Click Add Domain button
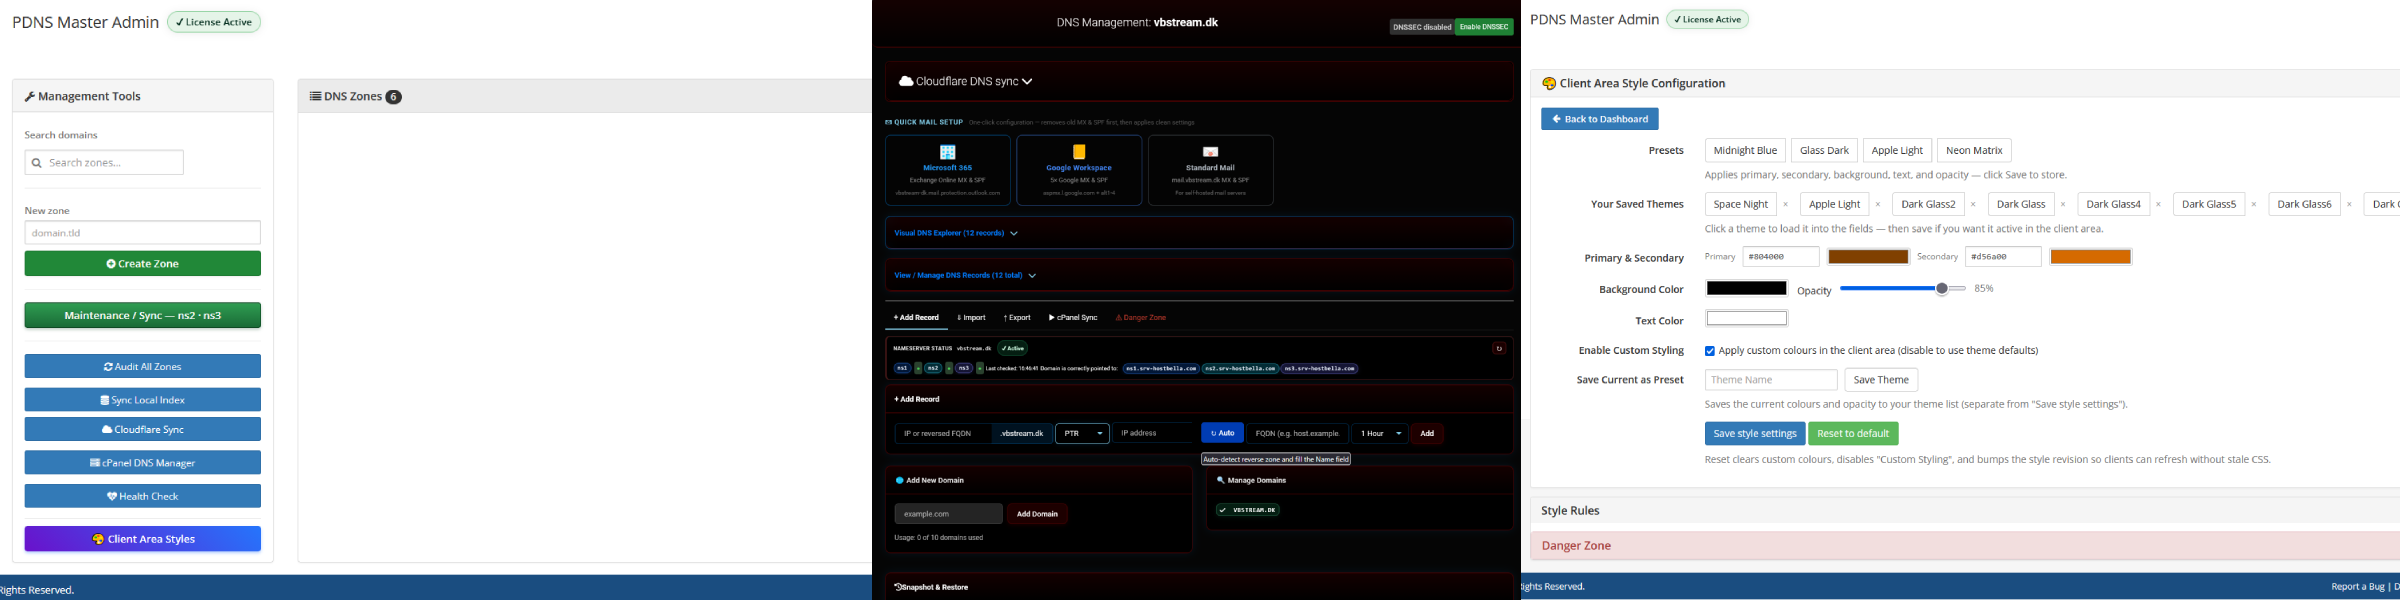2400x600 pixels. (x=1037, y=514)
